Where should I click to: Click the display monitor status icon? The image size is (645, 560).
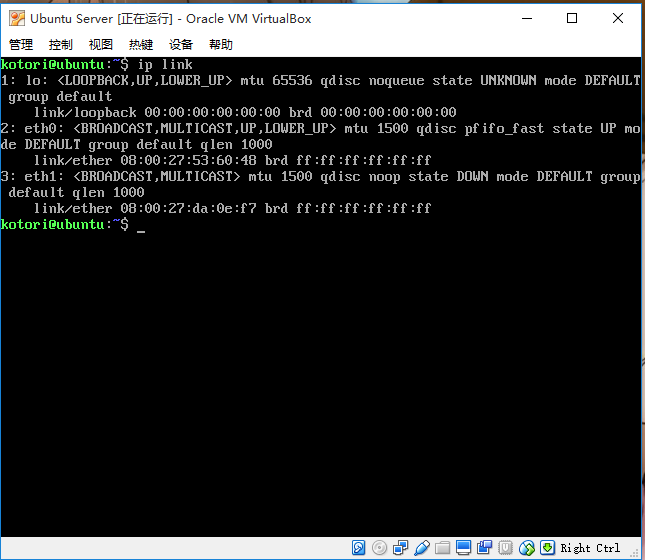pos(464,548)
